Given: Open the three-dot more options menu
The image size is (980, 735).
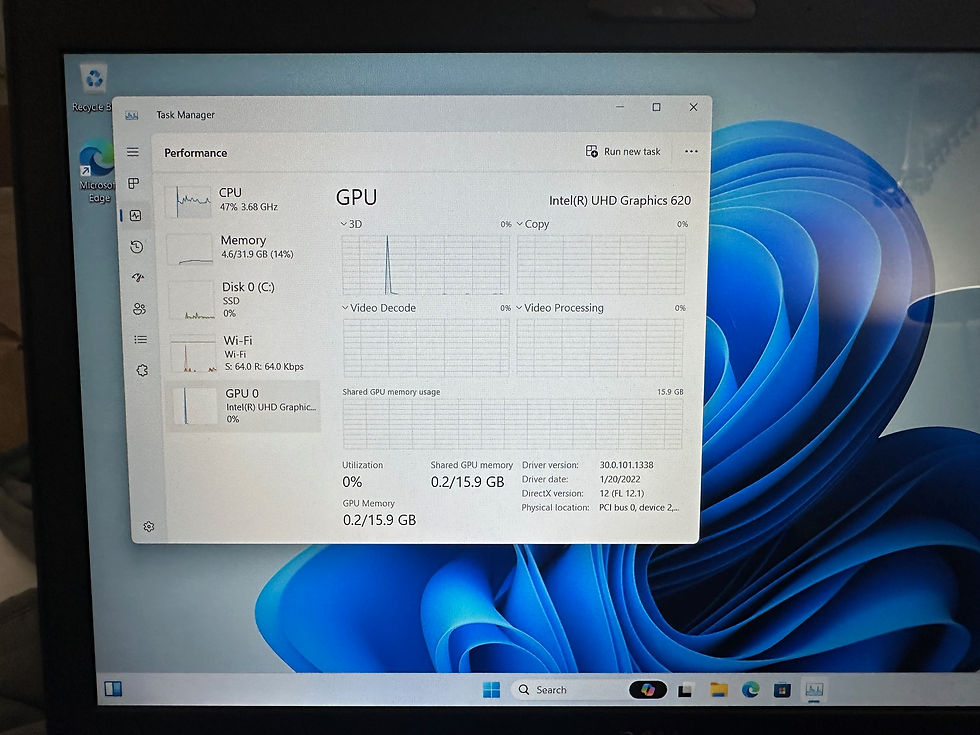Looking at the screenshot, I should point(691,151).
